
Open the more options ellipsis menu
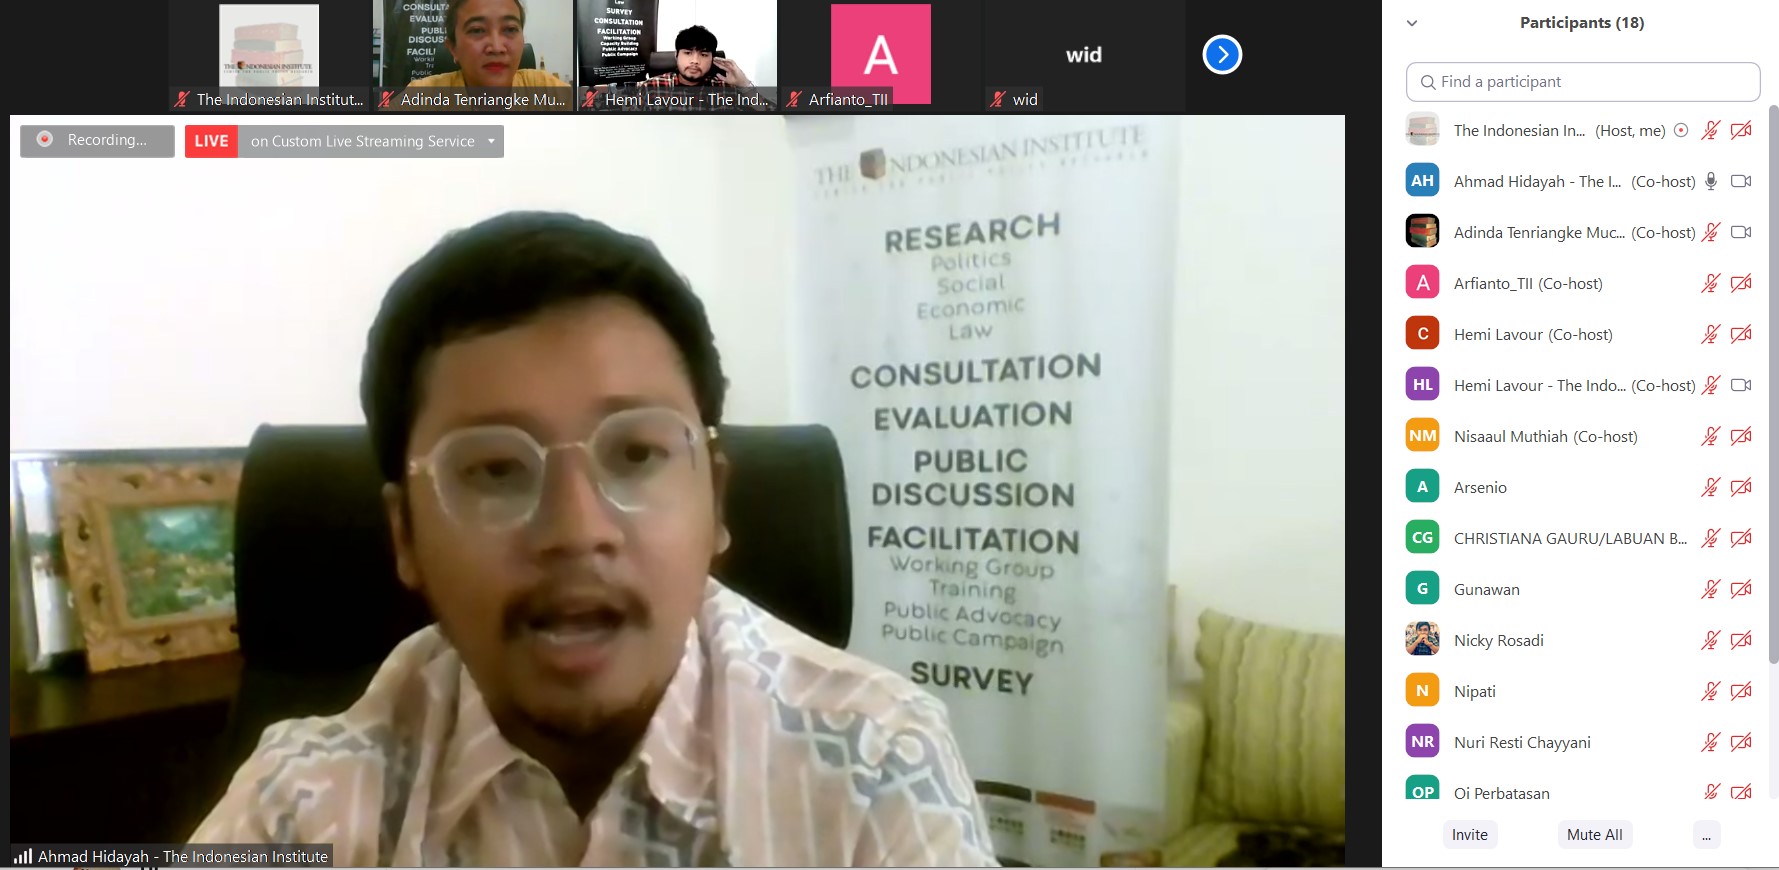pos(1706,835)
